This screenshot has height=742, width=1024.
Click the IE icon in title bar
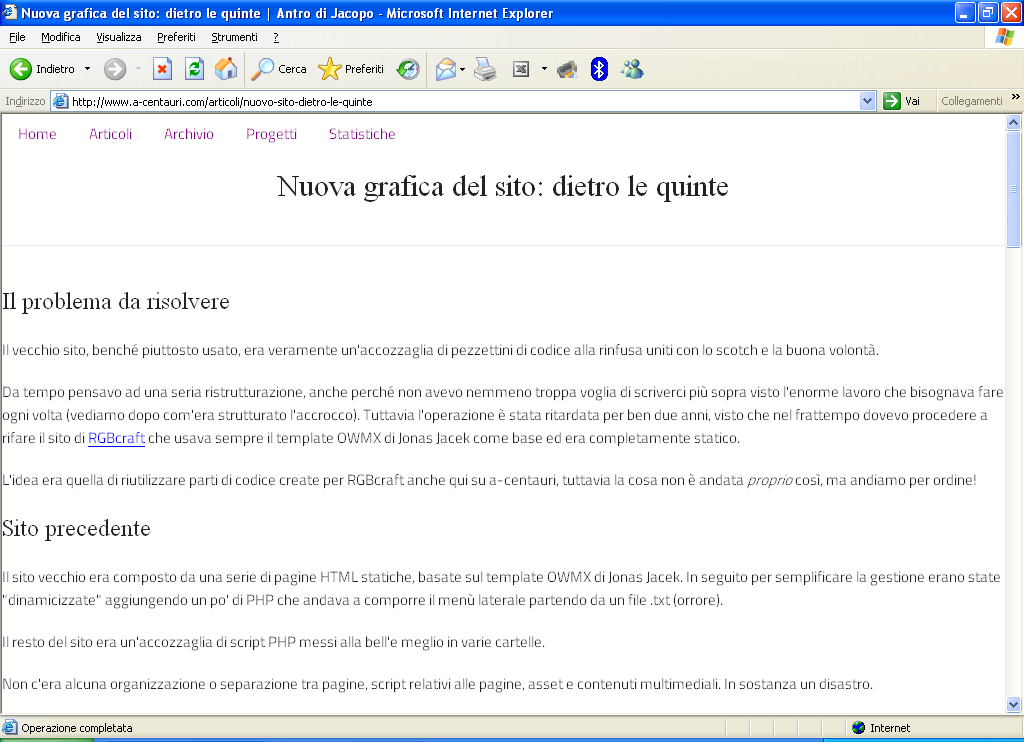point(10,12)
